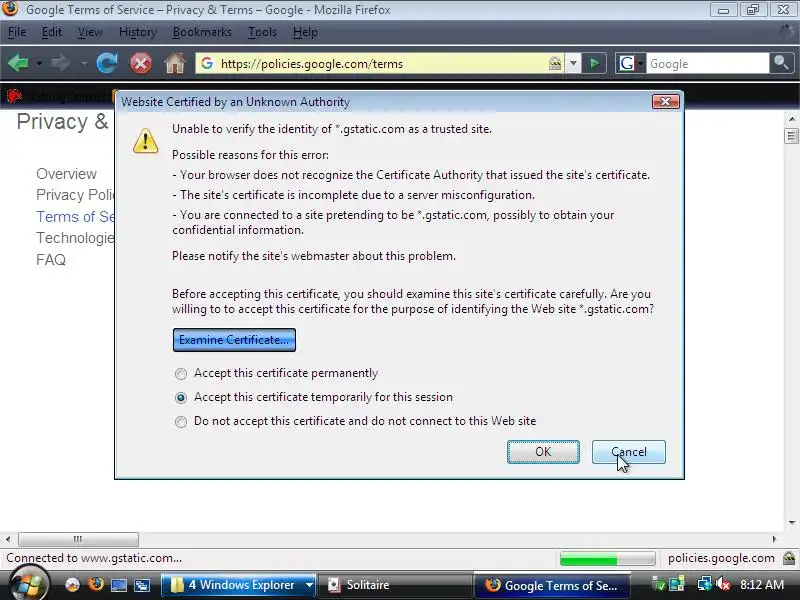Click the first quick launch icon

(72, 585)
